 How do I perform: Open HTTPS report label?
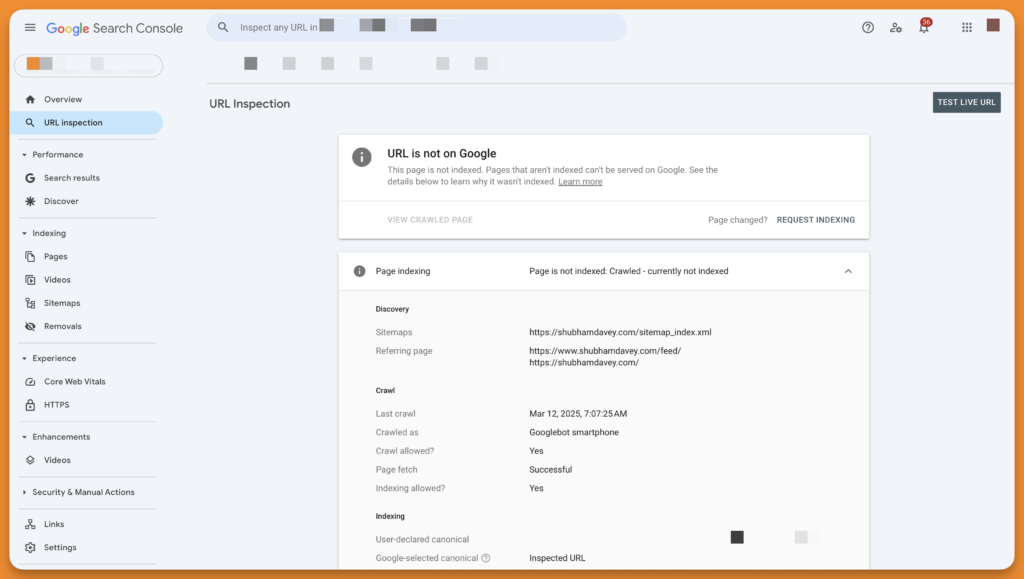click(x=57, y=405)
